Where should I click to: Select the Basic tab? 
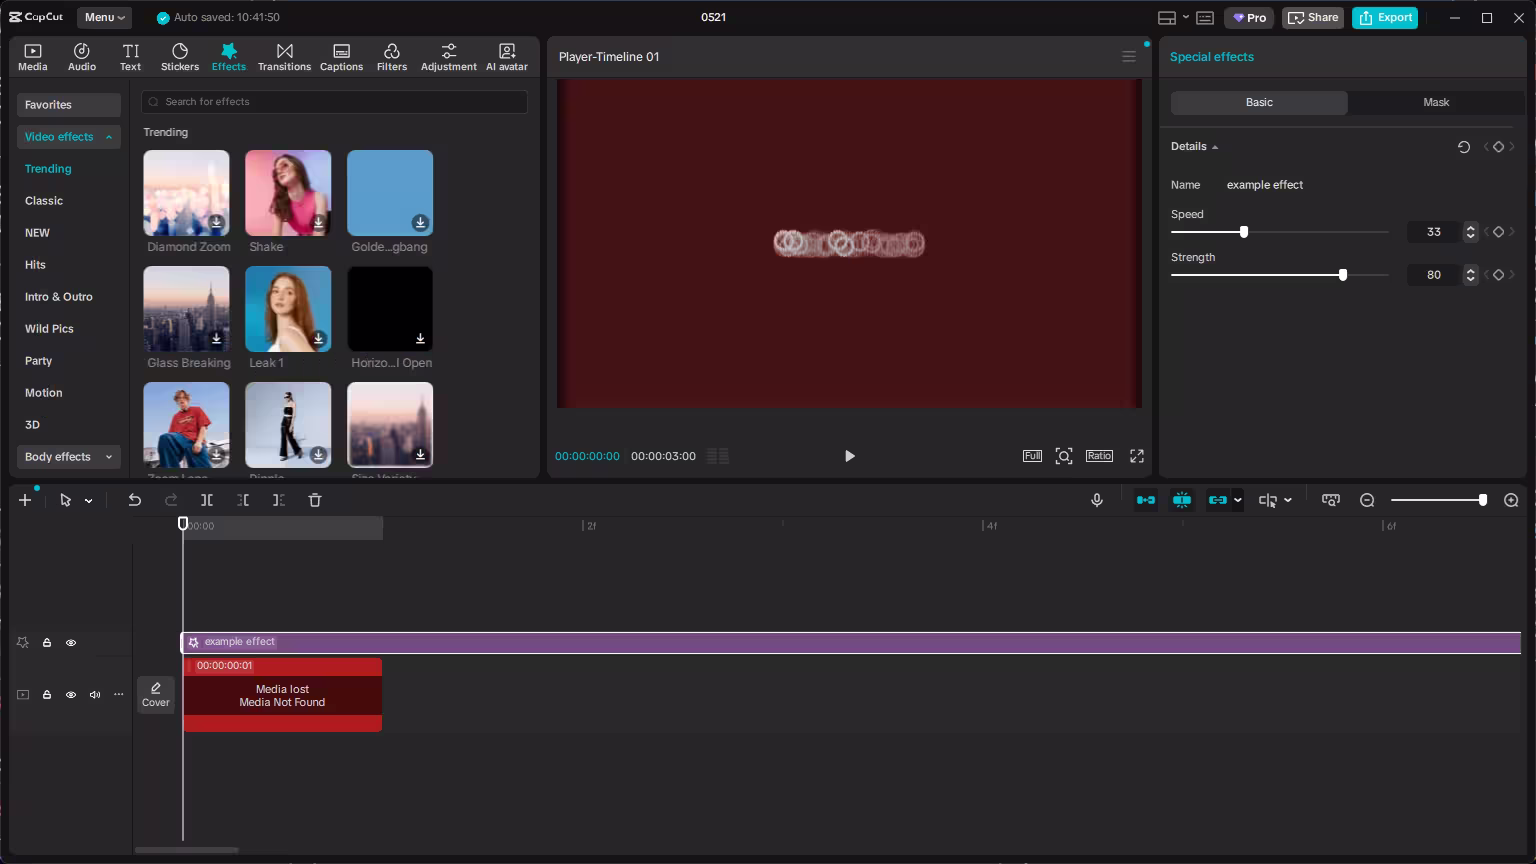pos(1259,102)
